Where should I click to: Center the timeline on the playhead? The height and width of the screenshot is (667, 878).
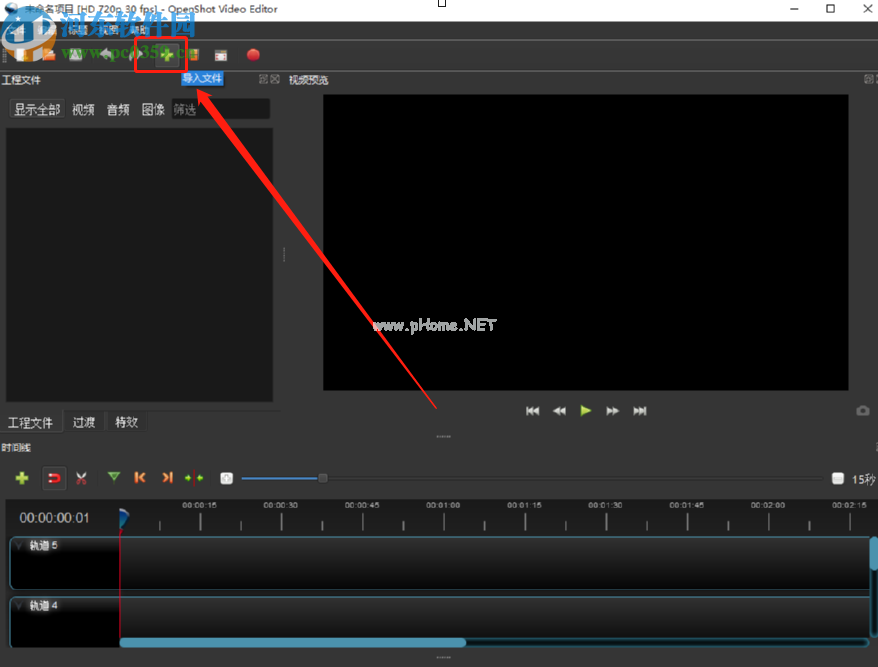[x=194, y=478]
